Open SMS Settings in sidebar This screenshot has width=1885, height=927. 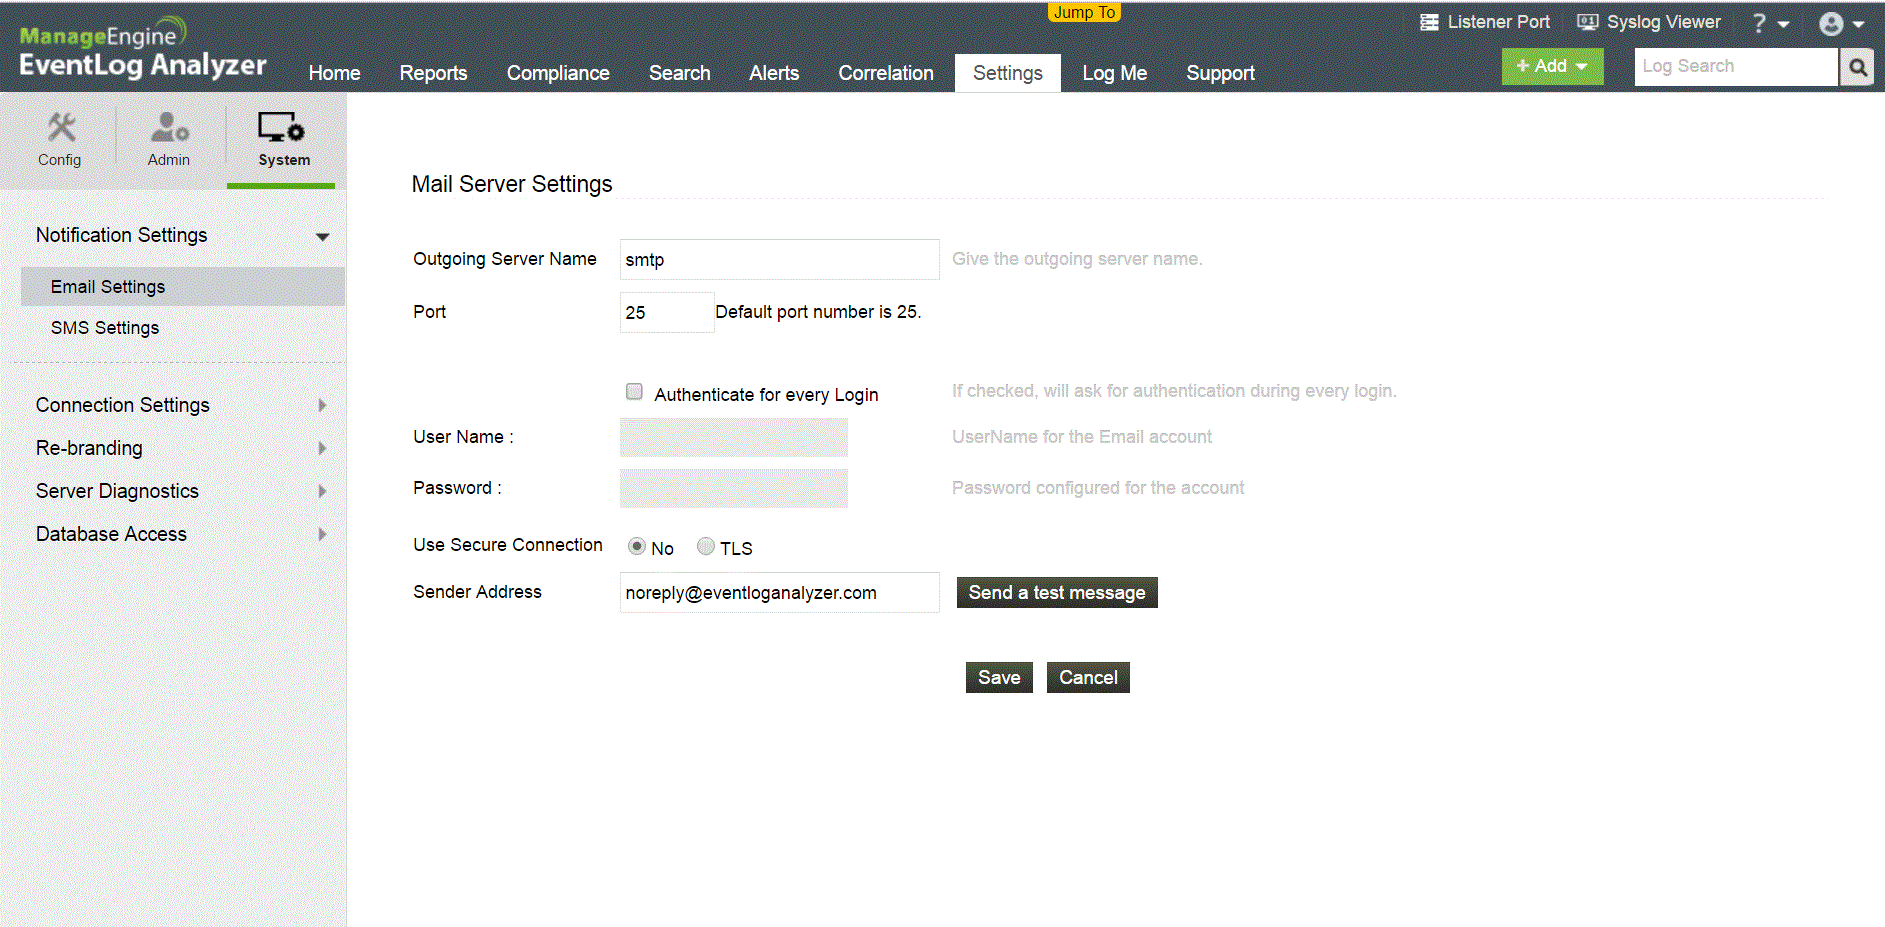pyautogui.click(x=105, y=328)
